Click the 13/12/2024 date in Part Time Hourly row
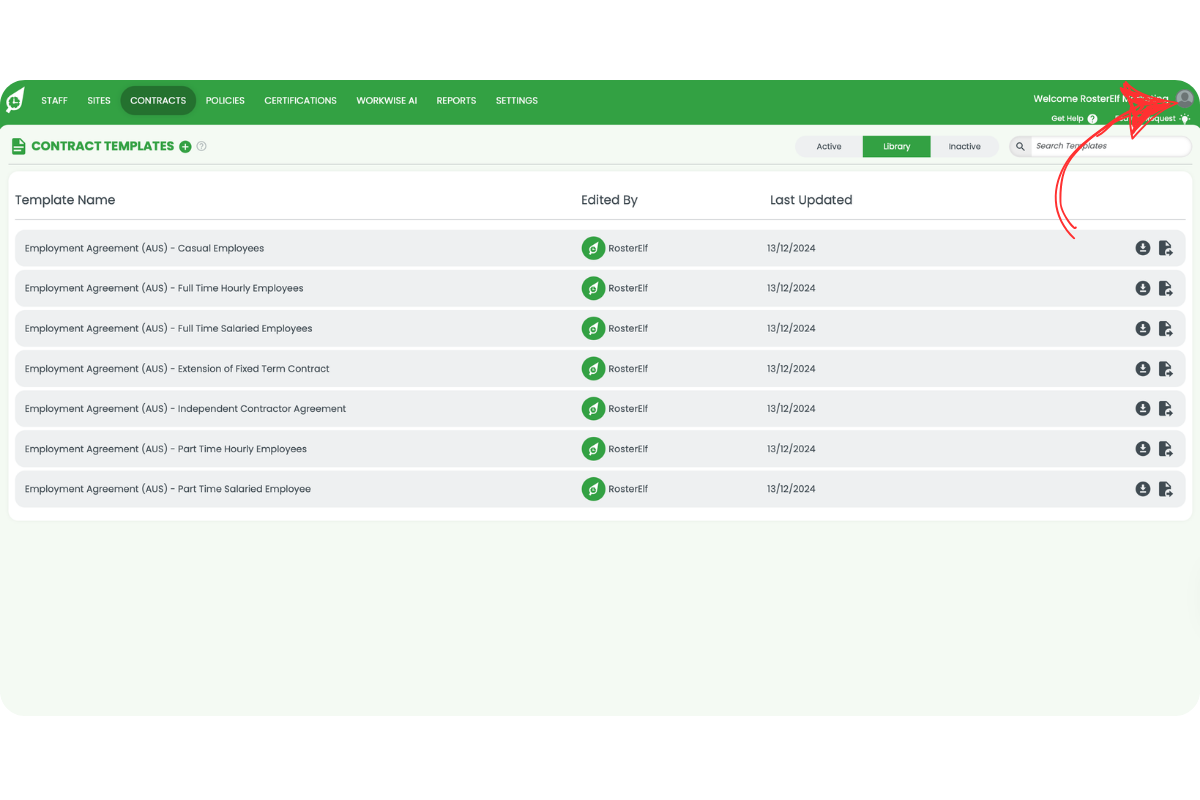The image size is (1200, 800). click(x=791, y=449)
